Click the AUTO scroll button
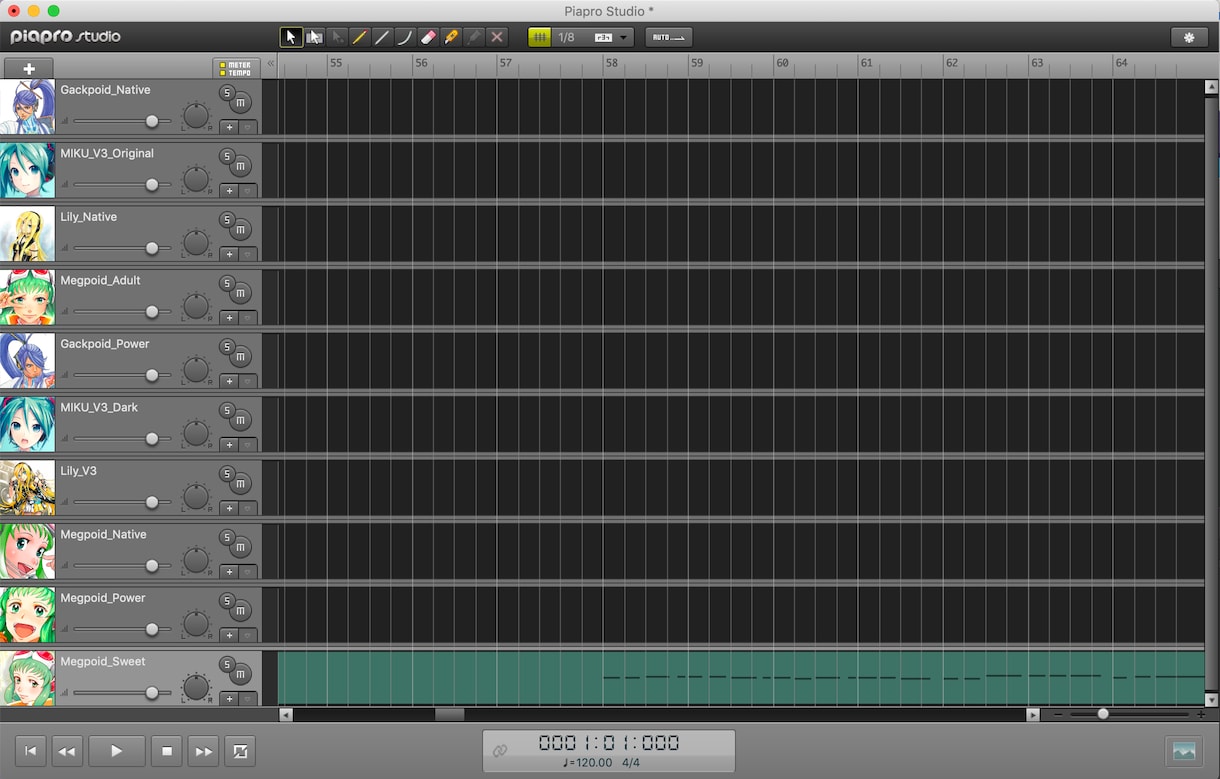The image size is (1220, 779). (669, 37)
